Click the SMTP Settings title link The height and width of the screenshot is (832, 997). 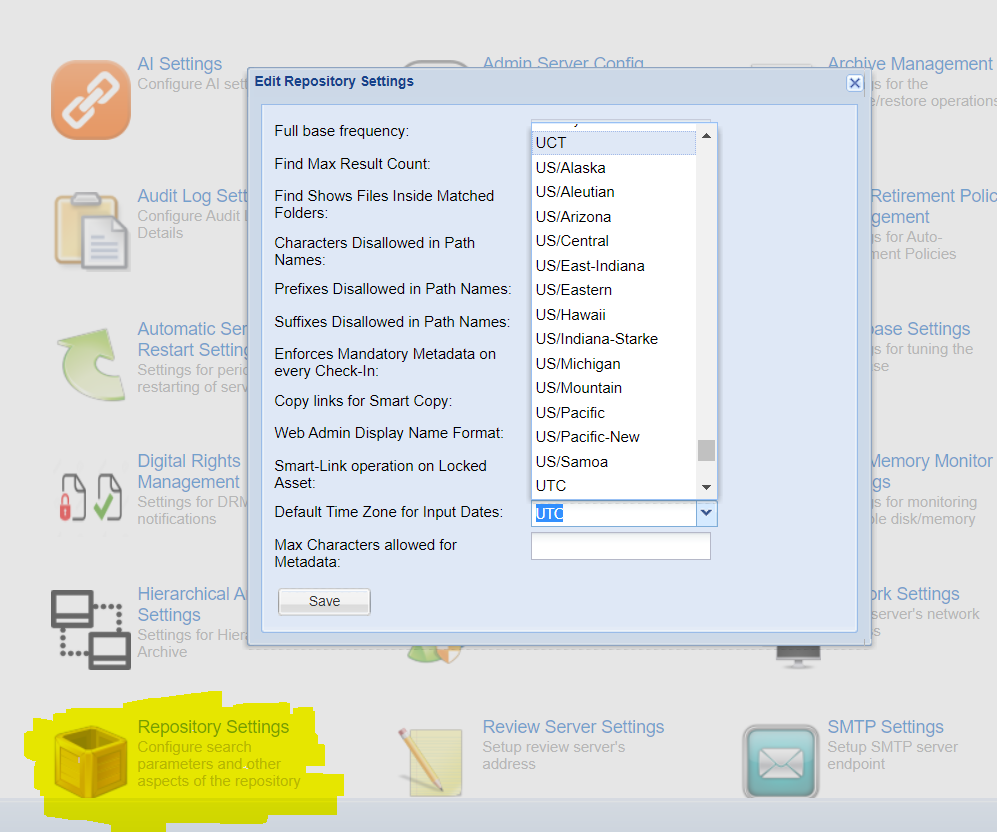tap(885, 727)
